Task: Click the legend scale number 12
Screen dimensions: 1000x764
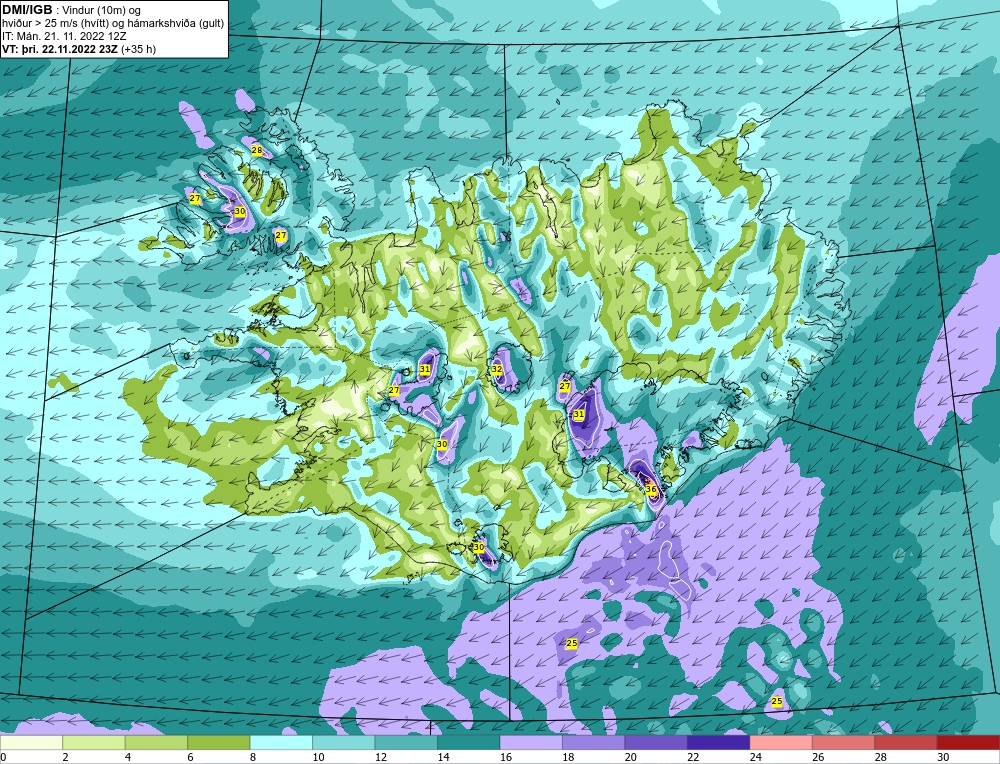Action: pyautogui.click(x=381, y=757)
